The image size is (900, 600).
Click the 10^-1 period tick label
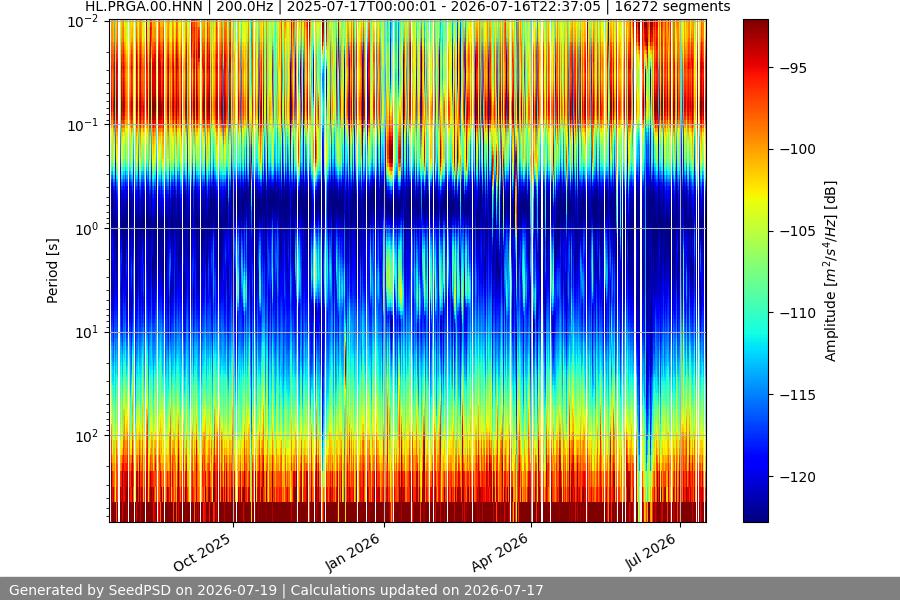[83, 126]
